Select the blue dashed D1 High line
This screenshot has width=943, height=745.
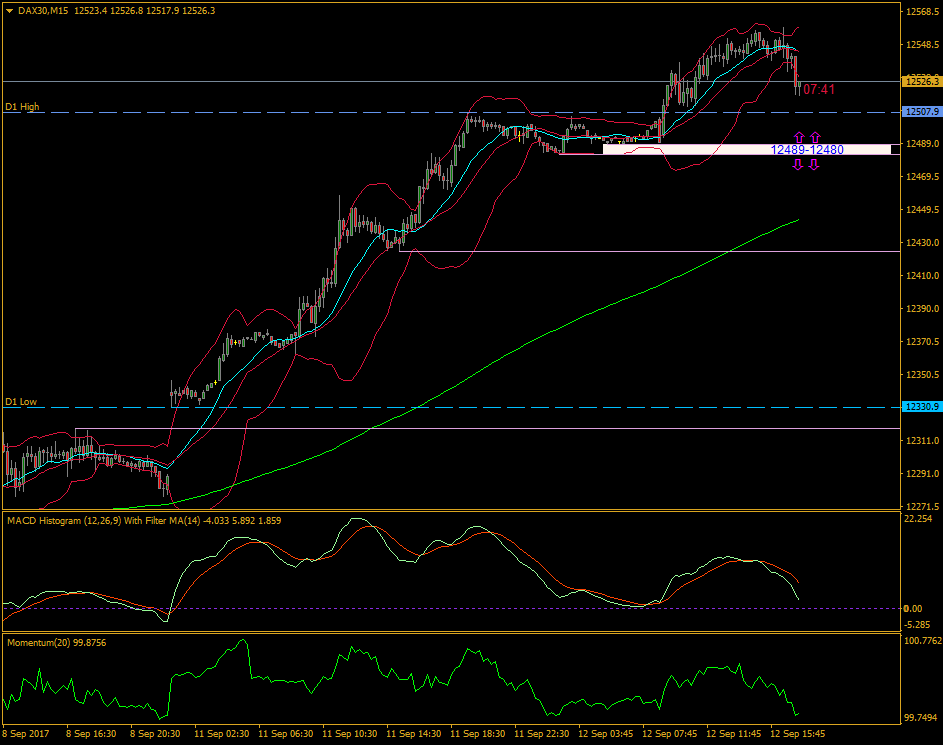pyautogui.click(x=300, y=111)
